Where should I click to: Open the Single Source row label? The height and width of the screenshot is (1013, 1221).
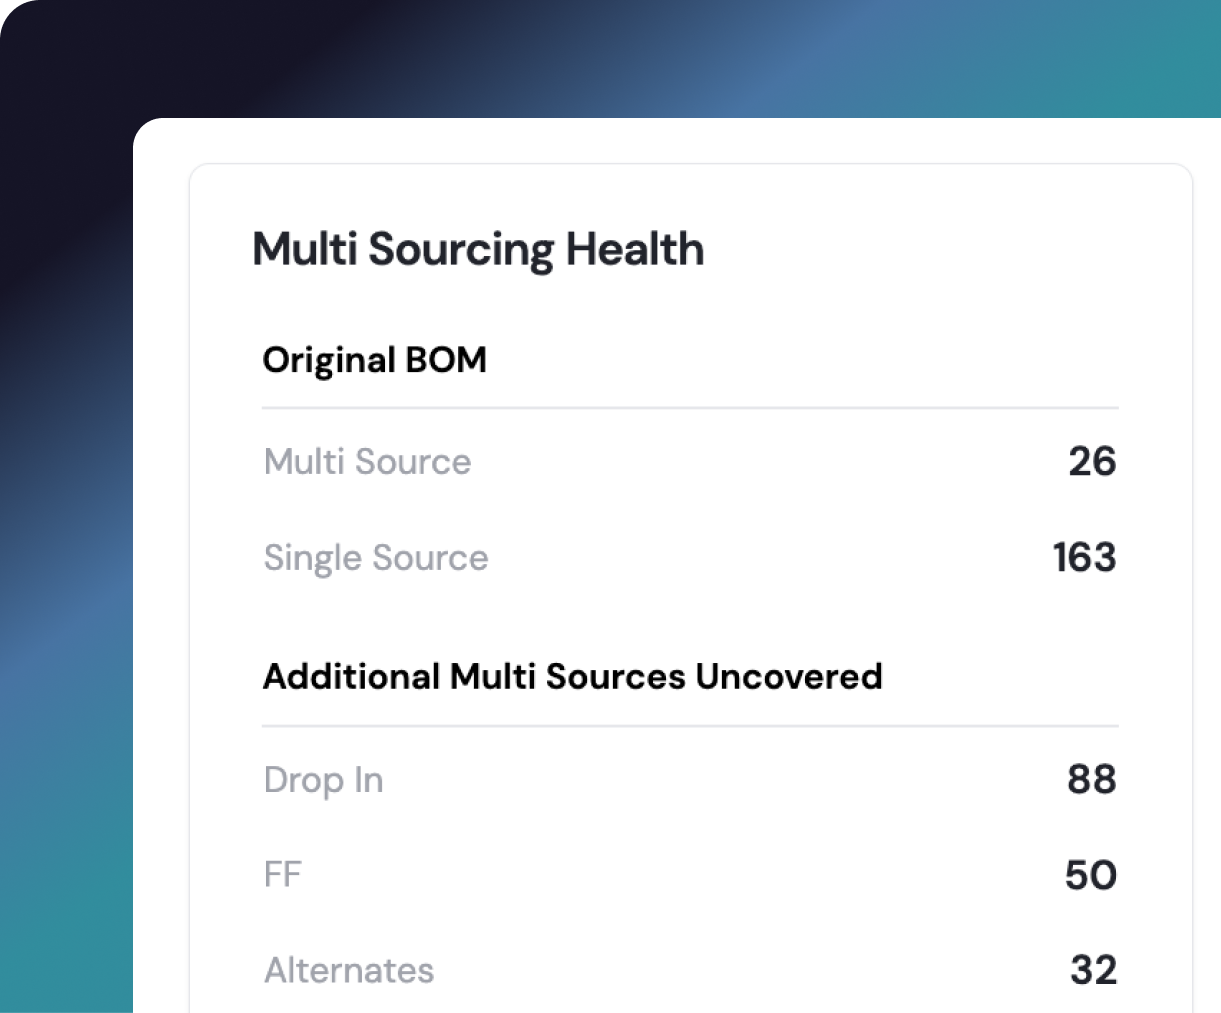click(x=376, y=558)
